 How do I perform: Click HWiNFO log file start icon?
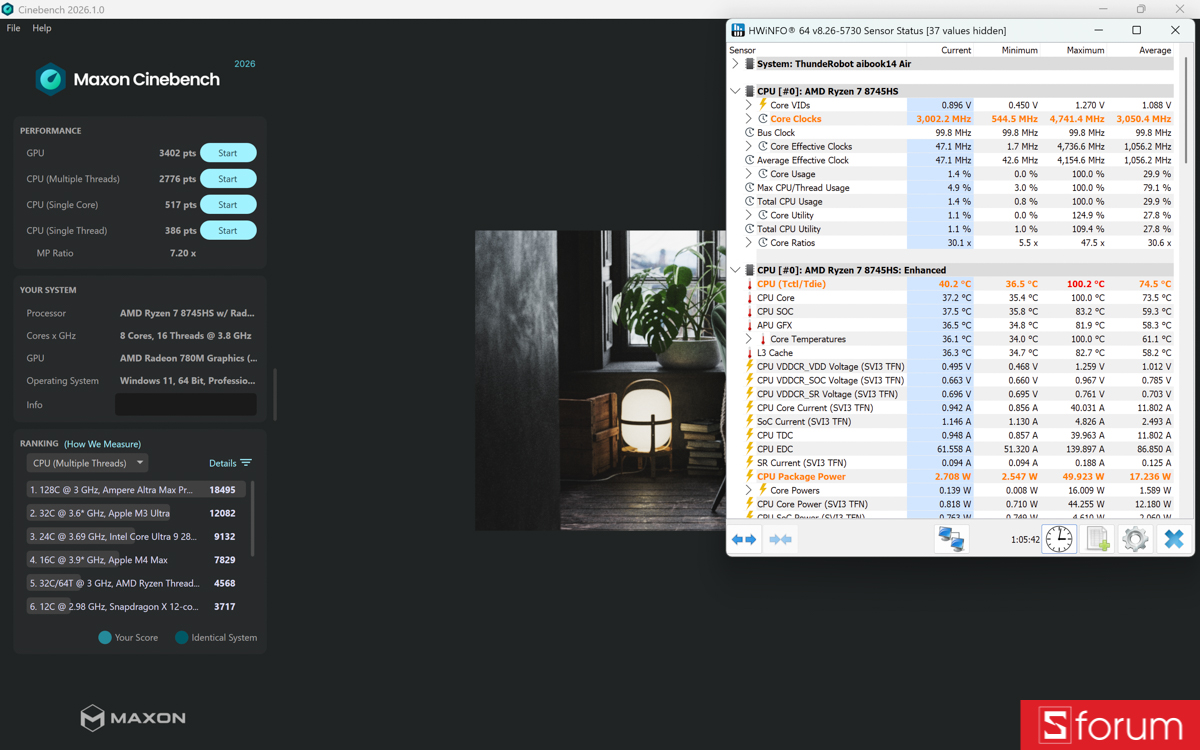click(1098, 539)
